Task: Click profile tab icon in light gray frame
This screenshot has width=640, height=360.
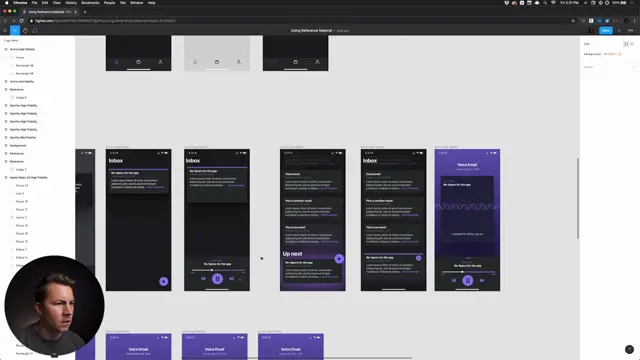Action: coord(239,62)
